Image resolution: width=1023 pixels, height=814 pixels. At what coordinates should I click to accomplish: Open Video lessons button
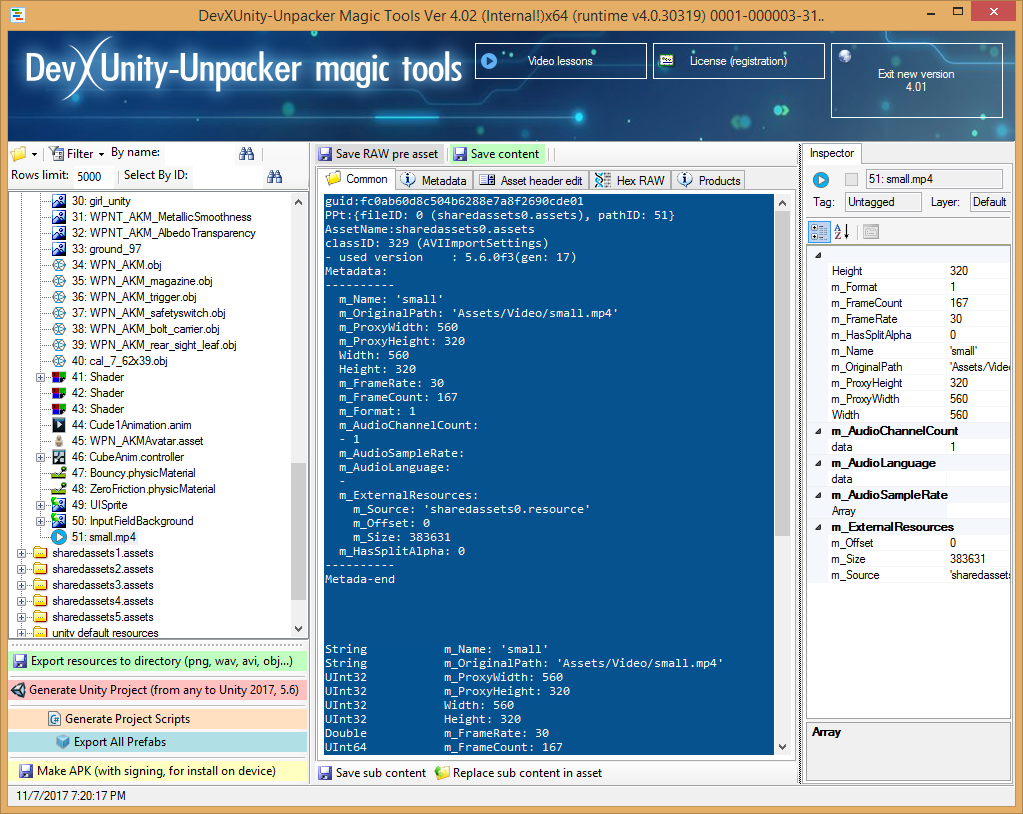[x=560, y=61]
